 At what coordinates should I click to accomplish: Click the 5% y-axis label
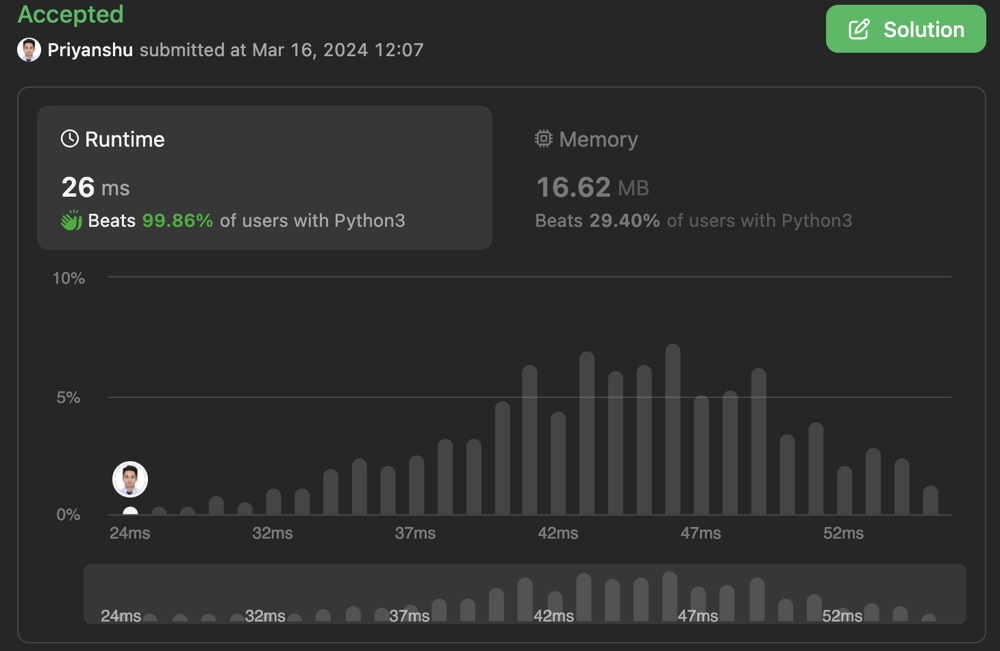tap(68, 397)
